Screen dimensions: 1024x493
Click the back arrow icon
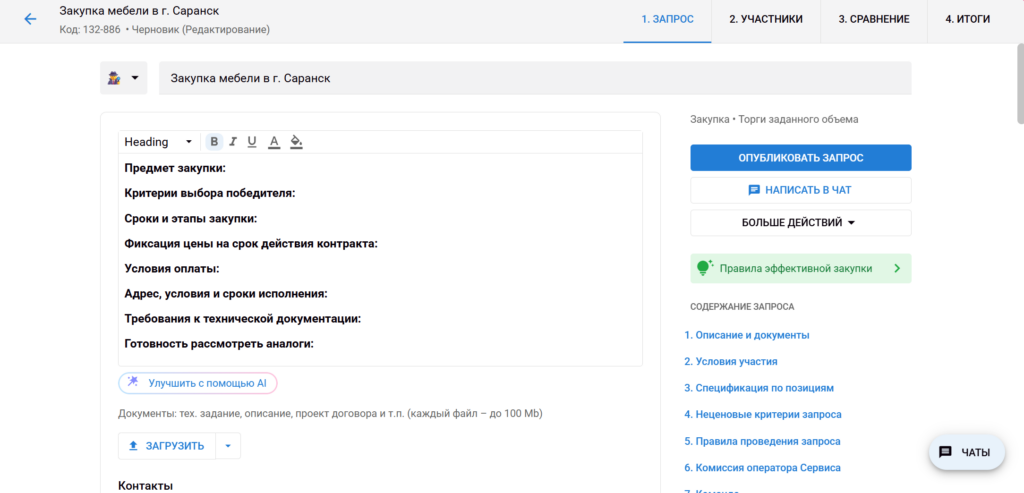[30, 19]
